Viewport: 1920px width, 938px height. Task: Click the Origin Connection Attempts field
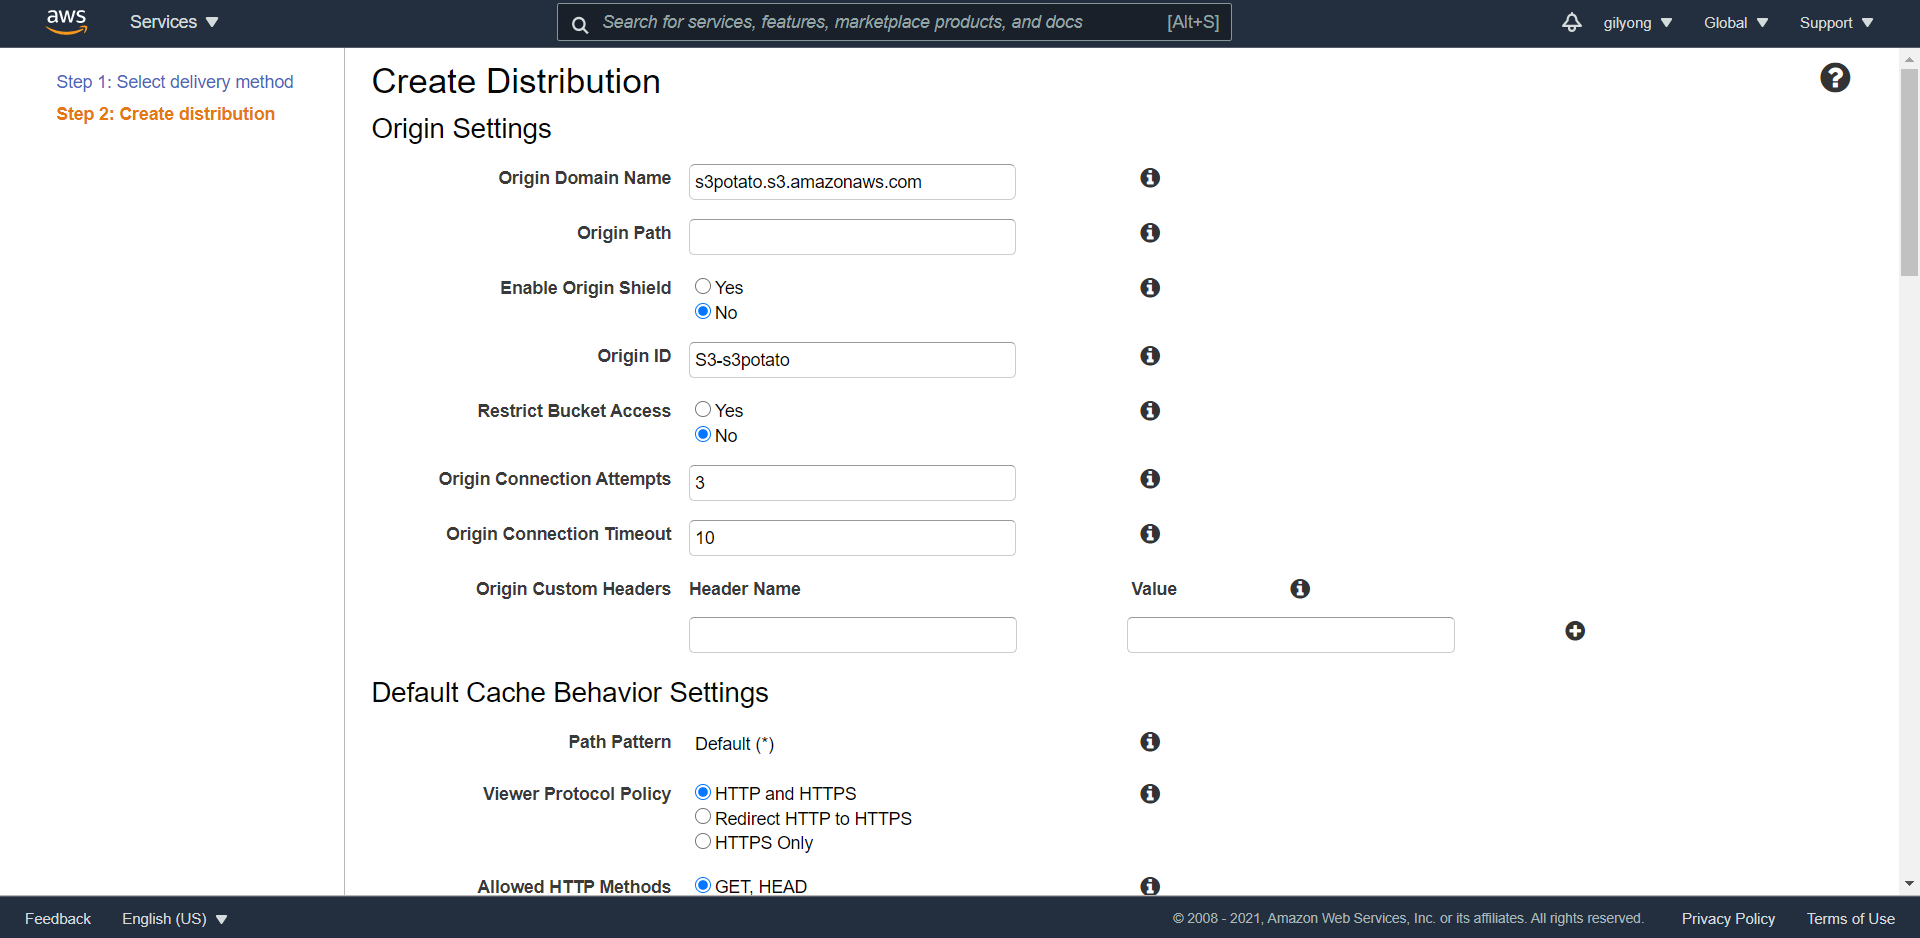tap(852, 483)
